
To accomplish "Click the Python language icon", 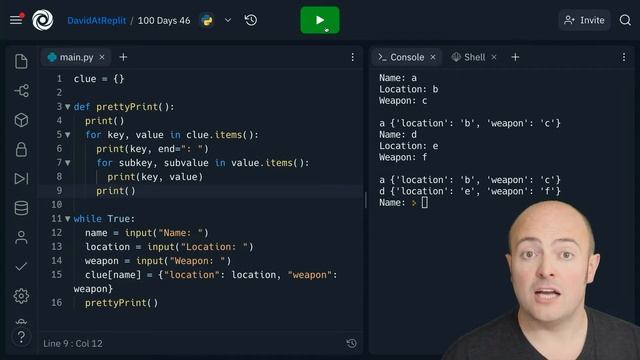I will tap(207, 20).
